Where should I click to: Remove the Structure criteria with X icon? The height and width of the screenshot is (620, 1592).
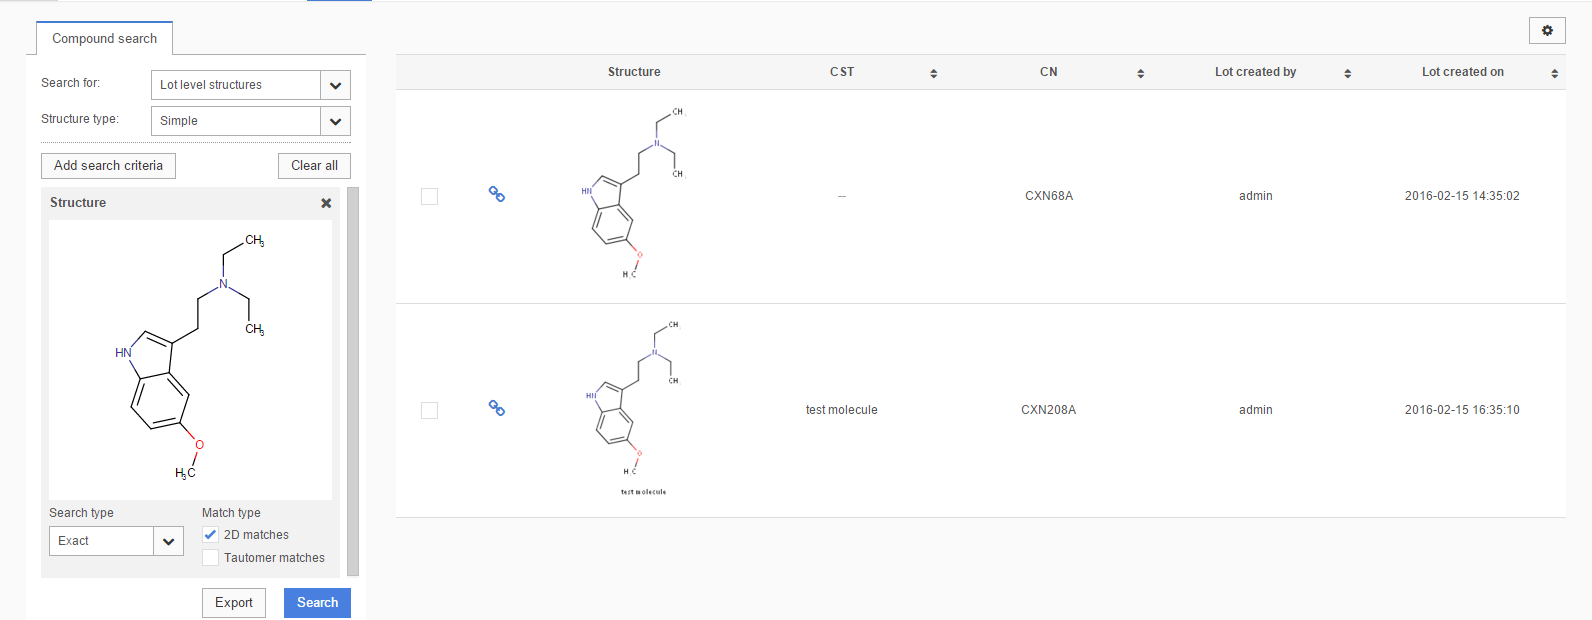pos(326,203)
